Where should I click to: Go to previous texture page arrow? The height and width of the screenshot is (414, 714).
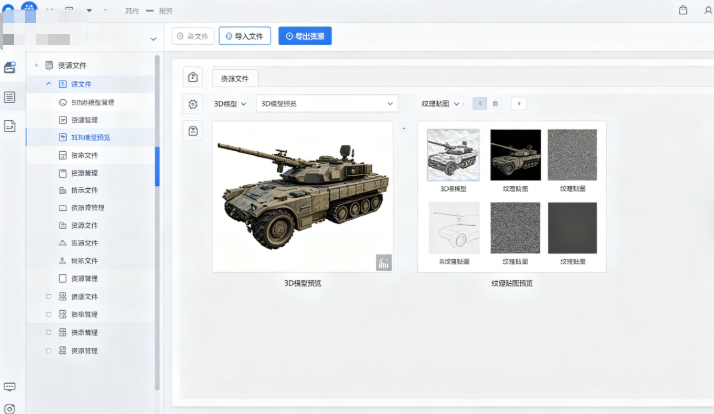click(480, 103)
